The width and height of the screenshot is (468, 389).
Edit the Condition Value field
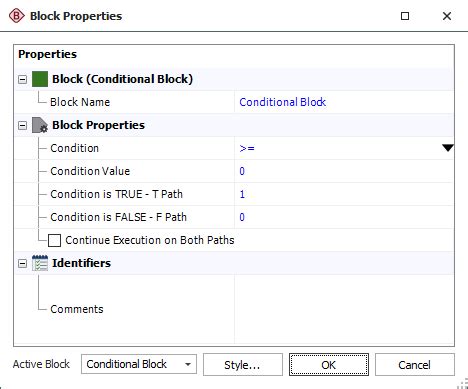344,171
